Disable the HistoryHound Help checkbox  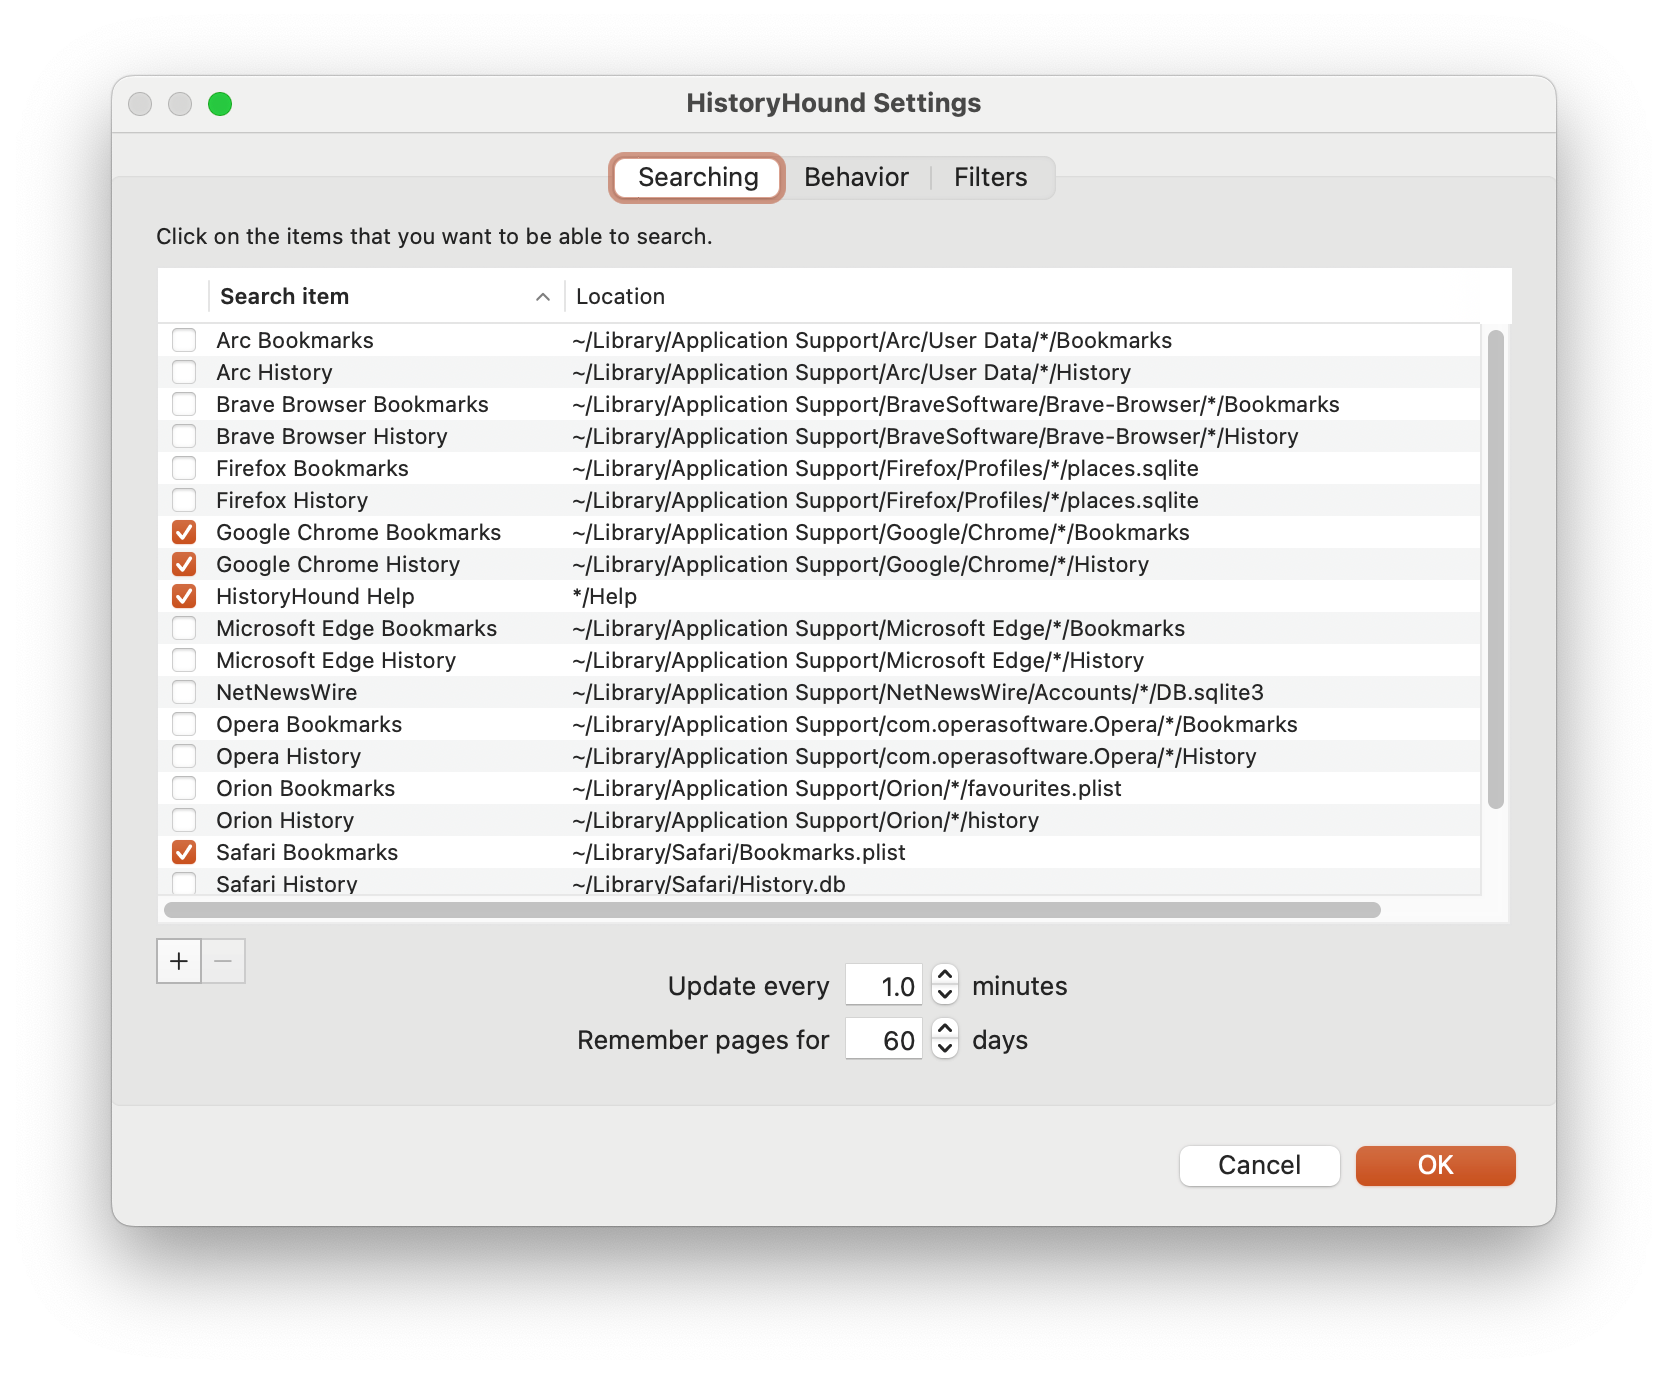click(x=184, y=596)
